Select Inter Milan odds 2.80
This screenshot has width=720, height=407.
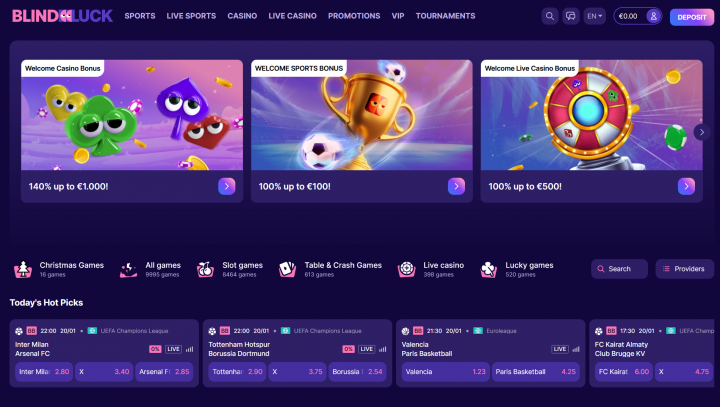point(44,372)
